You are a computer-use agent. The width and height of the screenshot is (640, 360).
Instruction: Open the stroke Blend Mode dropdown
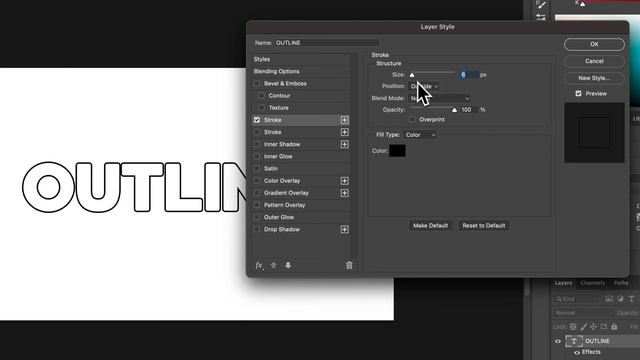click(440, 98)
